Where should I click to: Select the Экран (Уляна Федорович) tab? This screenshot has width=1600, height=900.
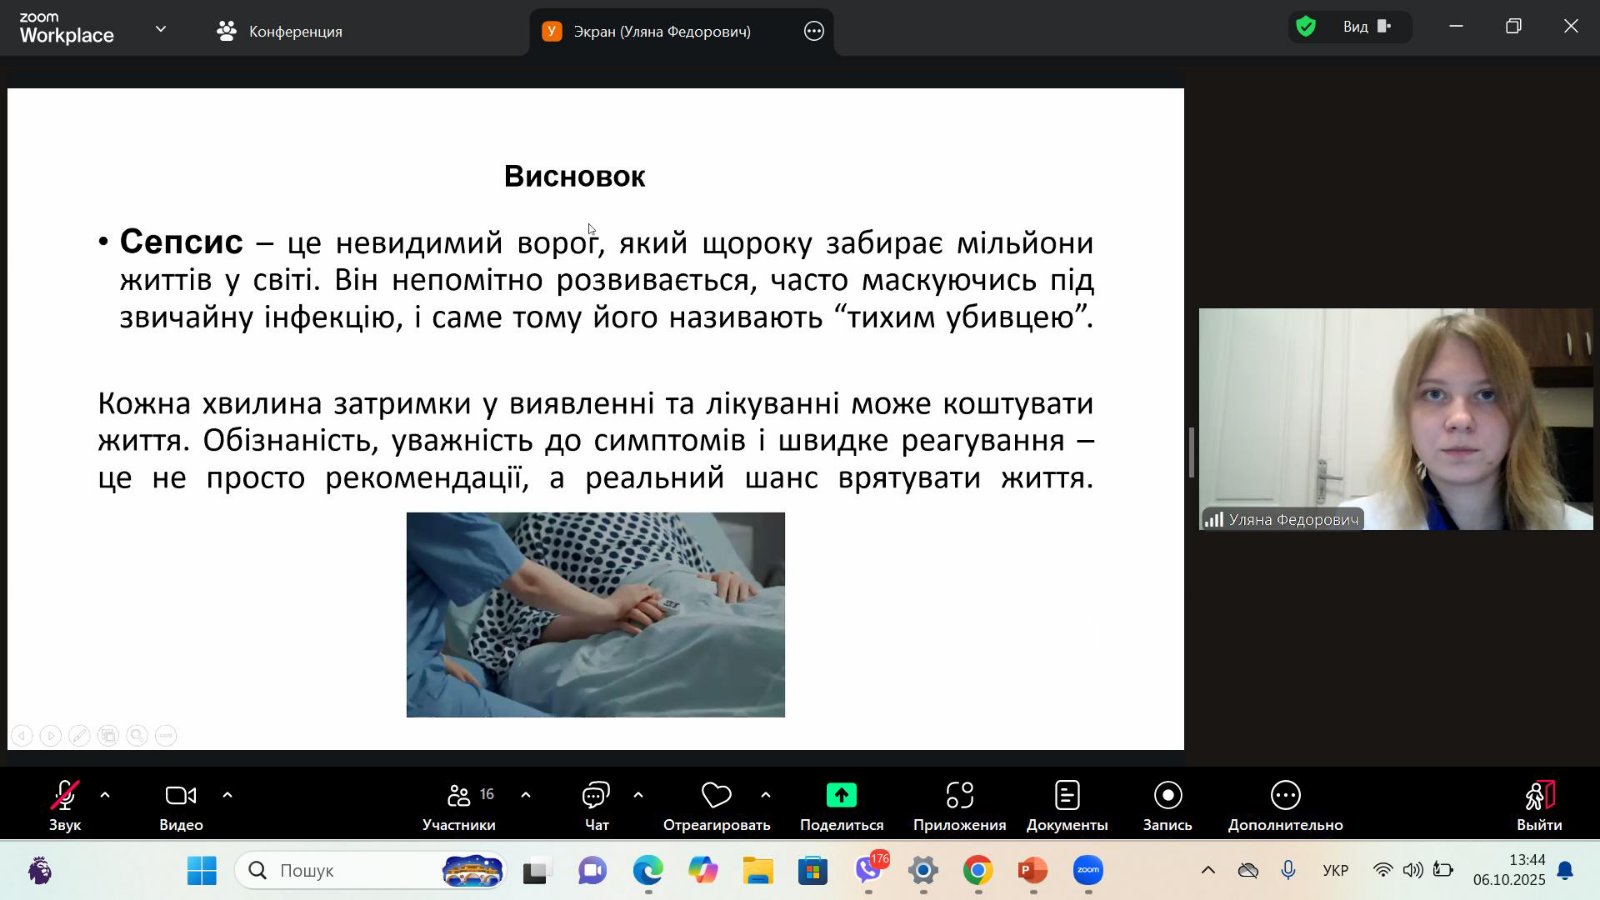click(660, 31)
